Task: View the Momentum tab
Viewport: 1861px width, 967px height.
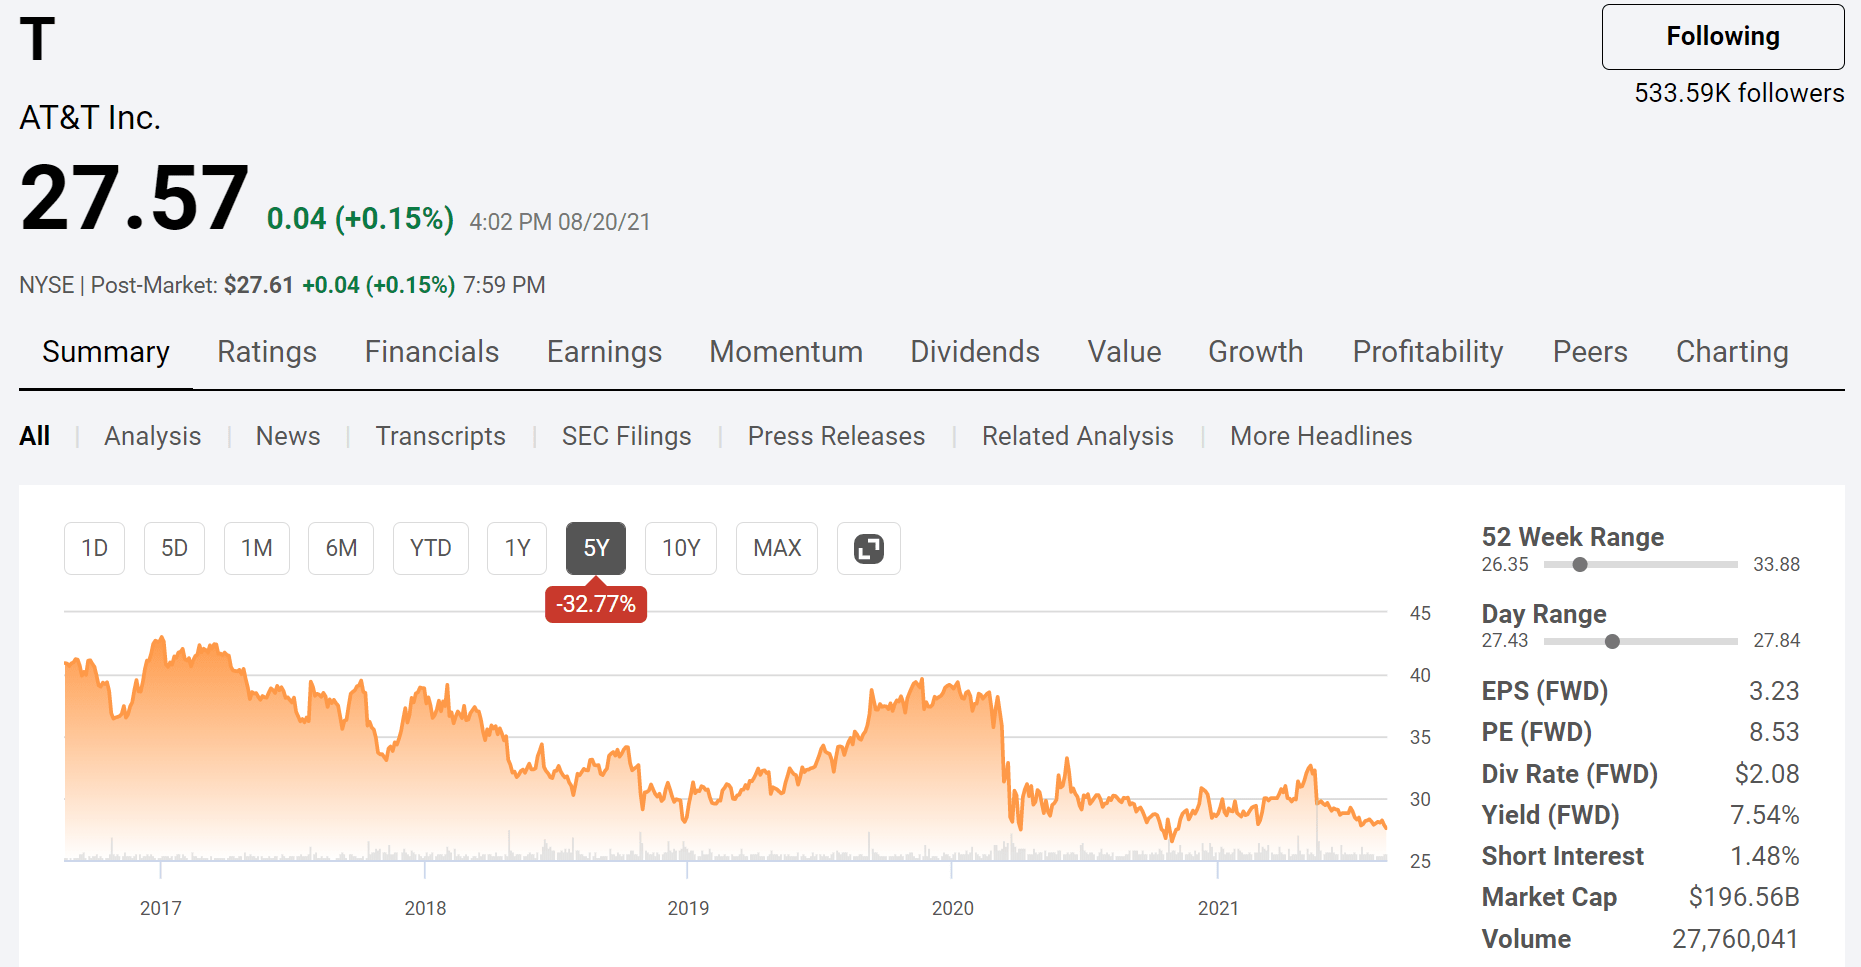Action: coord(786,352)
